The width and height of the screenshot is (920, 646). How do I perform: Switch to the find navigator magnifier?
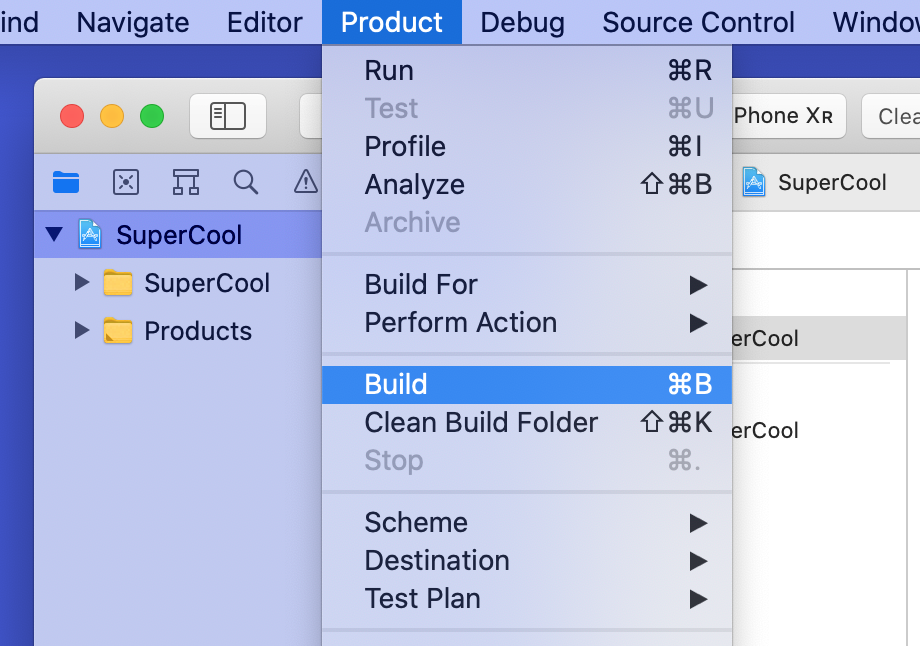click(x=246, y=181)
